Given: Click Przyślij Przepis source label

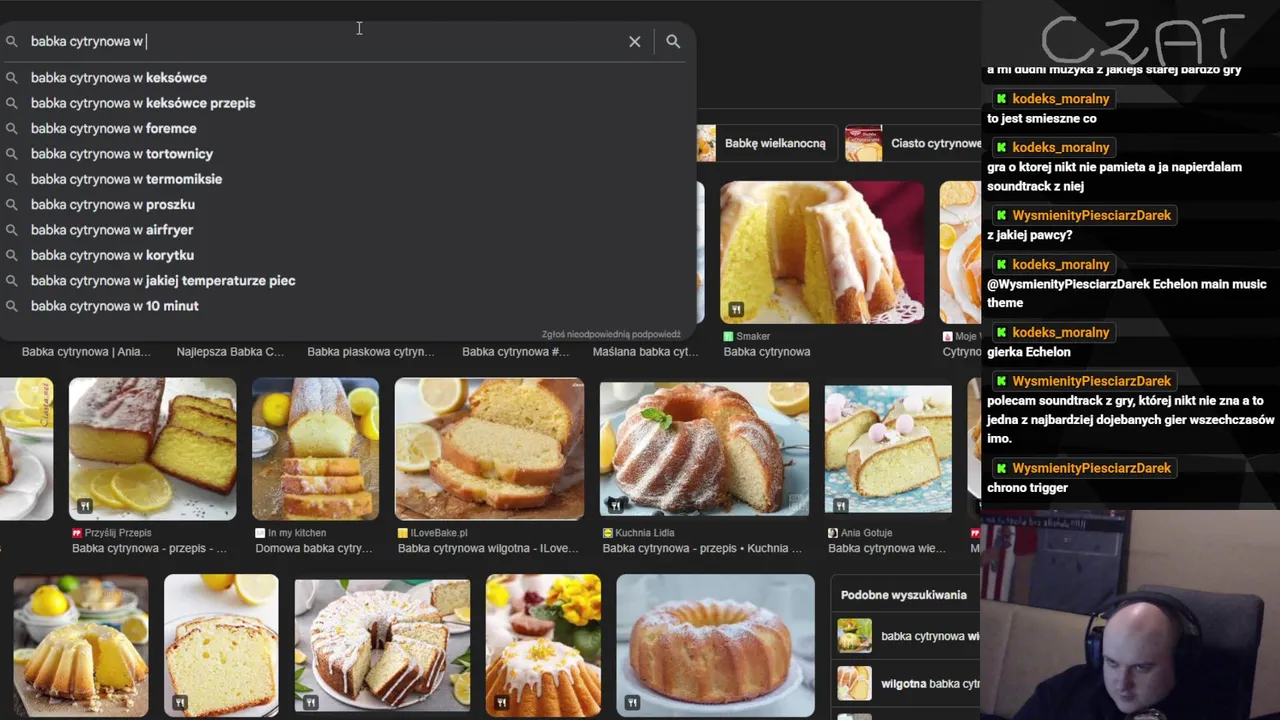Looking at the screenshot, I should click(111, 534).
